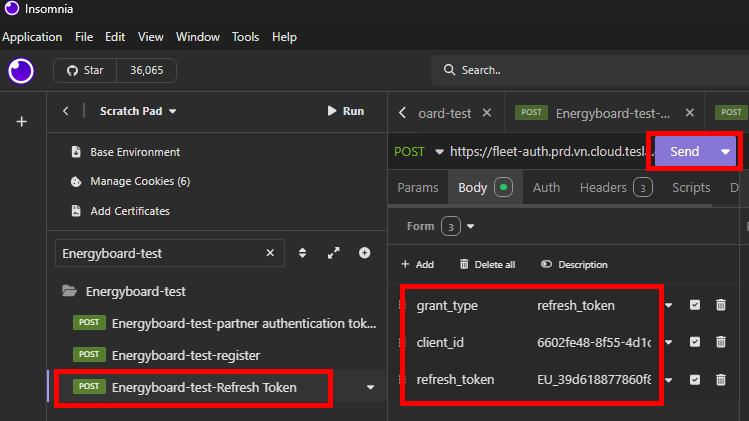This screenshot has width=749, height=421.
Task: Click the refresh_token EU_39d value field
Action: 595,380
